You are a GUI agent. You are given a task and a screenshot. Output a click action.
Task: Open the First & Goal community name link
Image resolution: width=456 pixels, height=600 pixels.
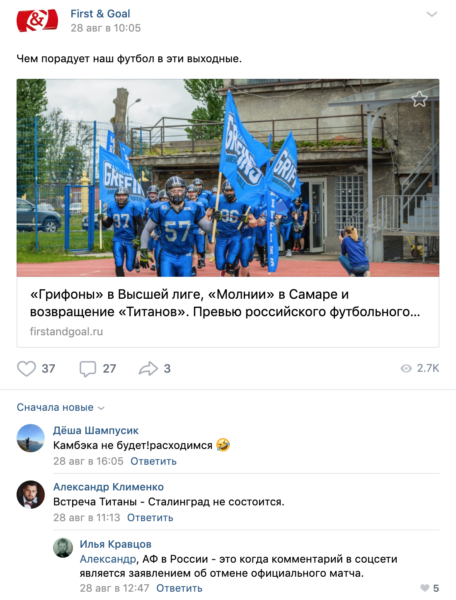coord(100,14)
